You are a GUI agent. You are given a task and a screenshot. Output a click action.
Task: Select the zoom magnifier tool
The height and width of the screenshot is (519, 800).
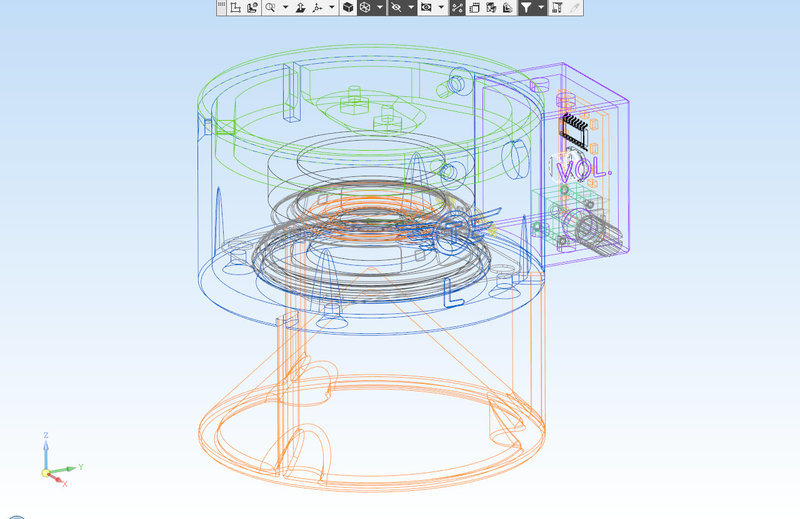(270, 8)
